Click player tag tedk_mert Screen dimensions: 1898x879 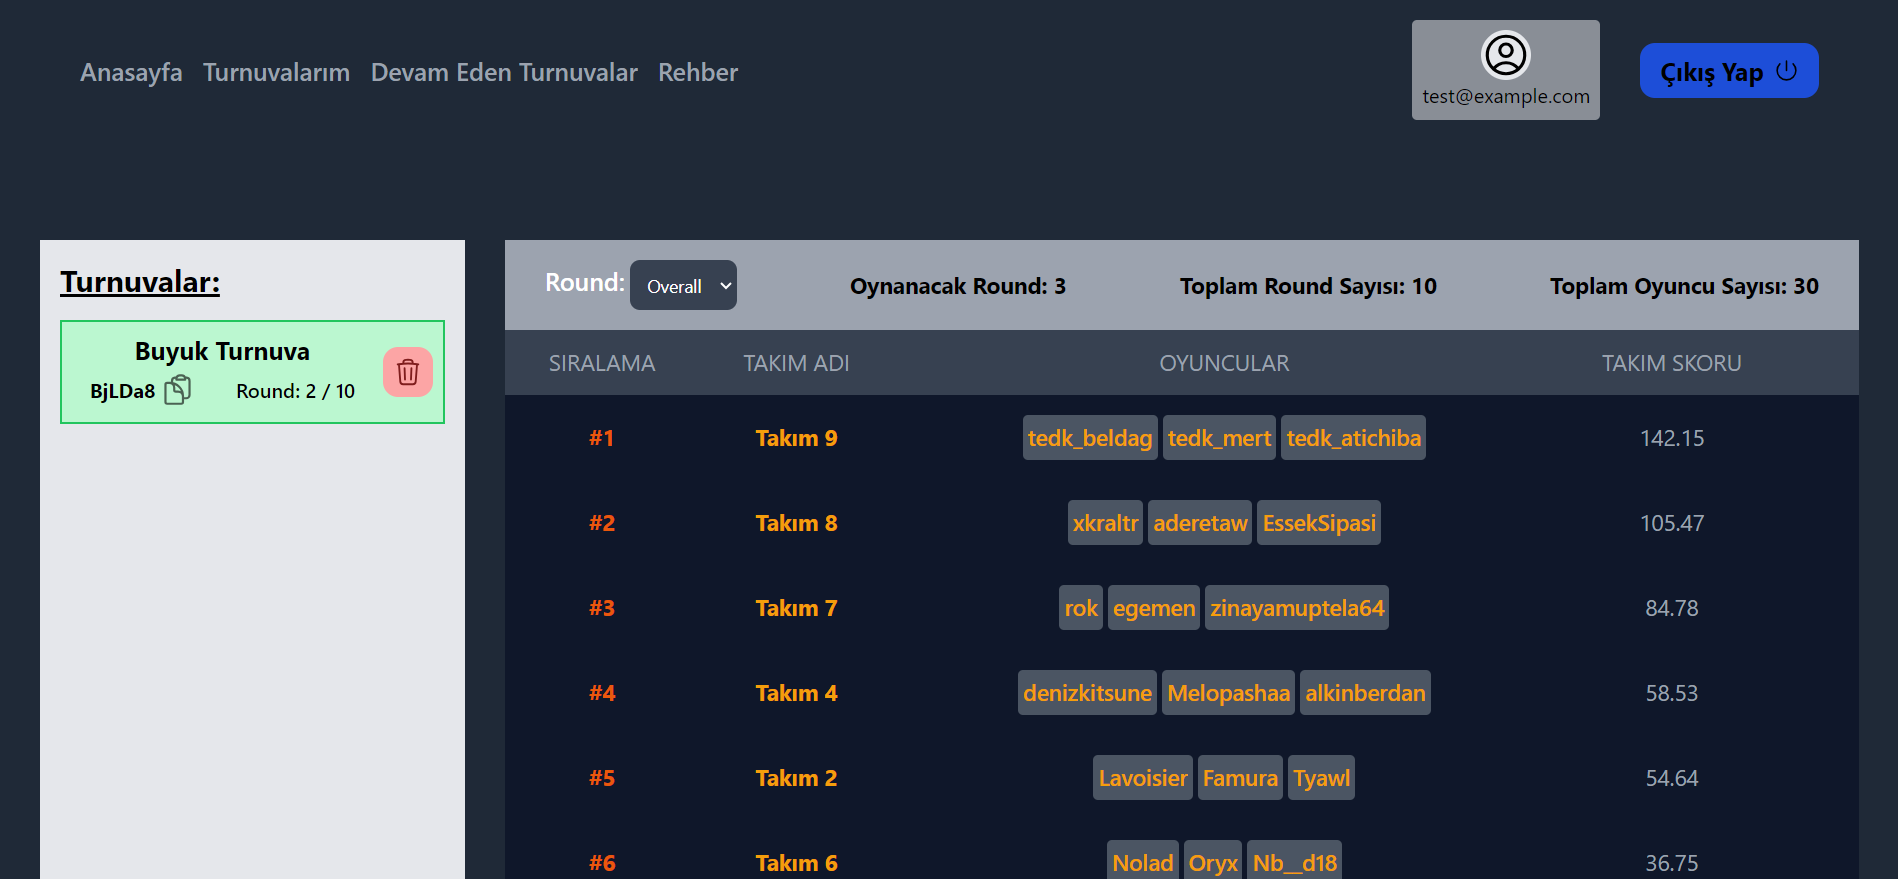[1219, 438]
